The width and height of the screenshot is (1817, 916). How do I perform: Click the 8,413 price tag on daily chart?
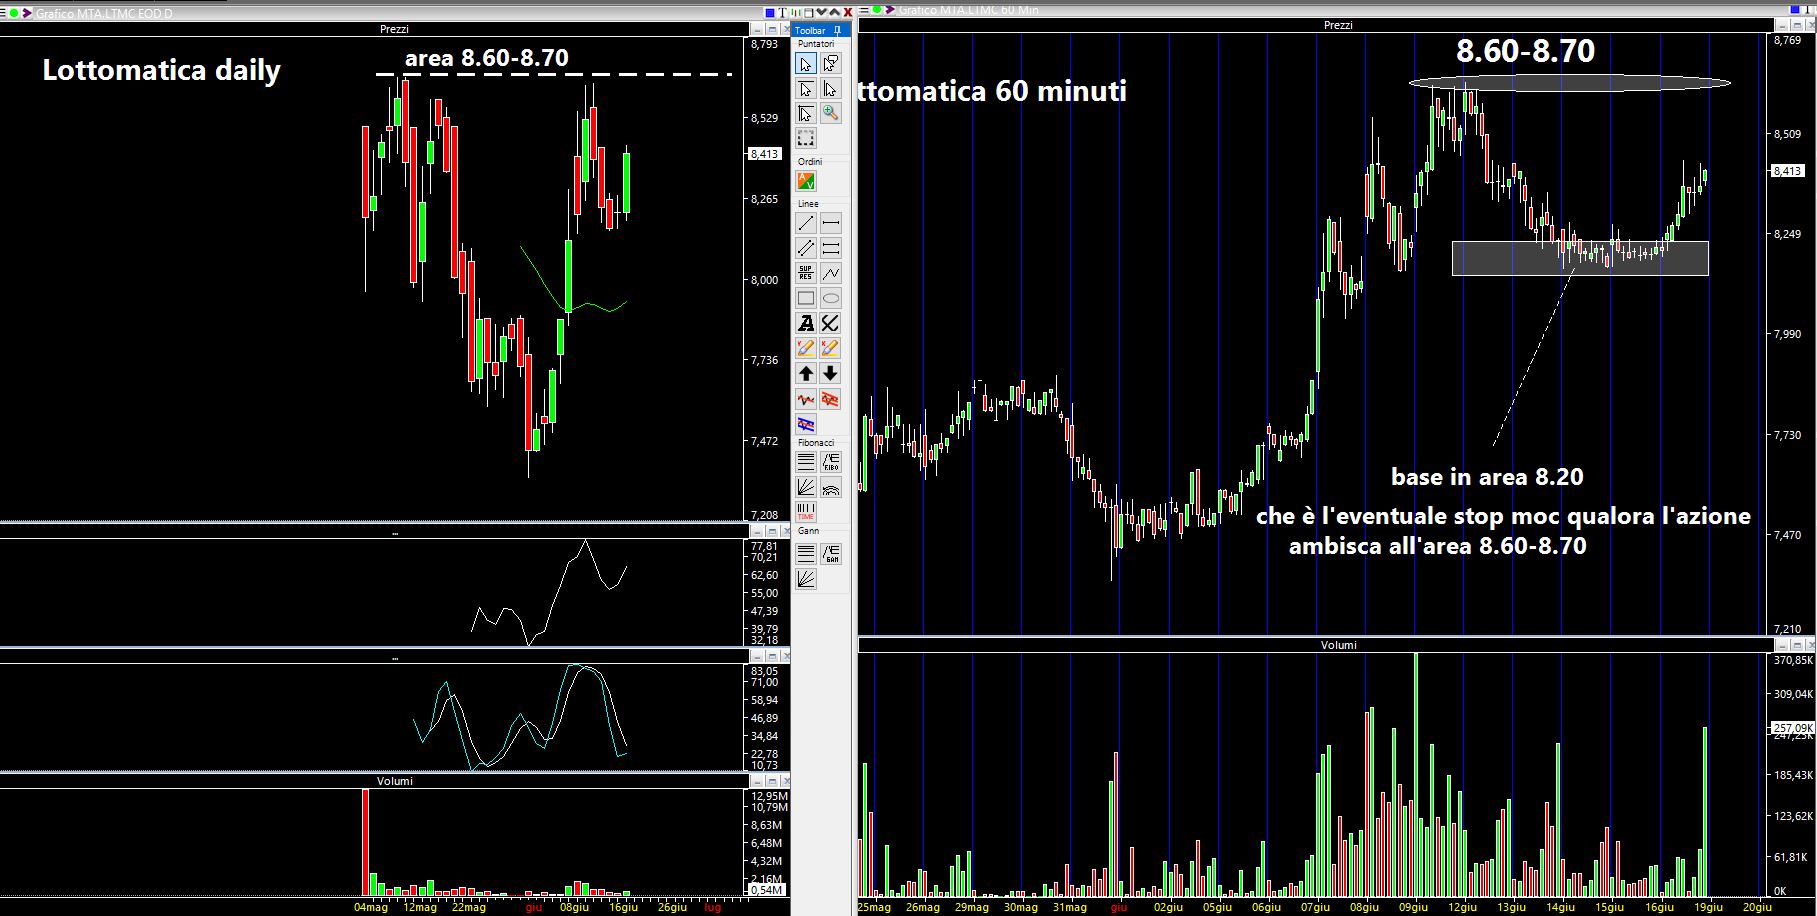coord(764,154)
